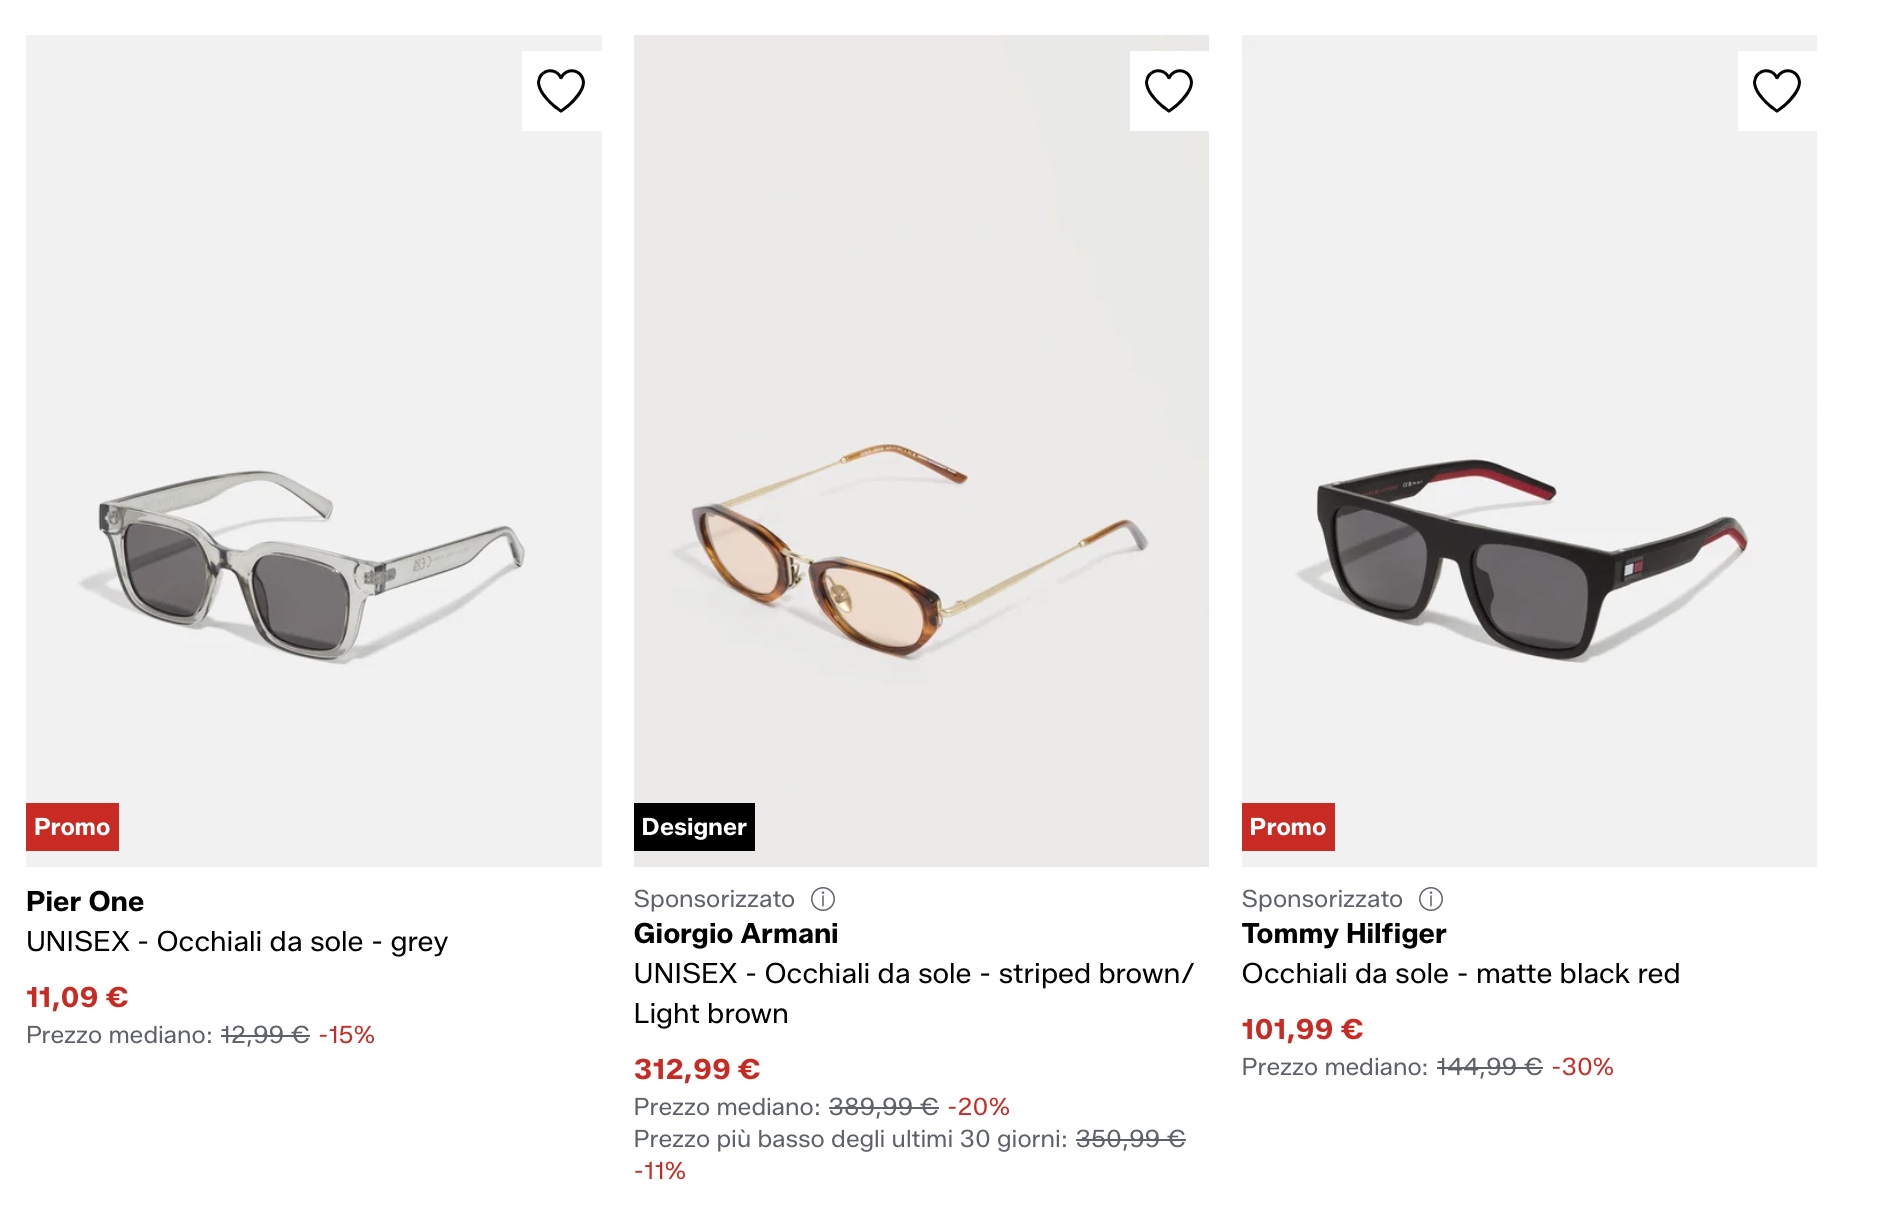This screenshot has height=1218, width=1886.
Task: Click the 11,09 € price
Action: (77, 997)
